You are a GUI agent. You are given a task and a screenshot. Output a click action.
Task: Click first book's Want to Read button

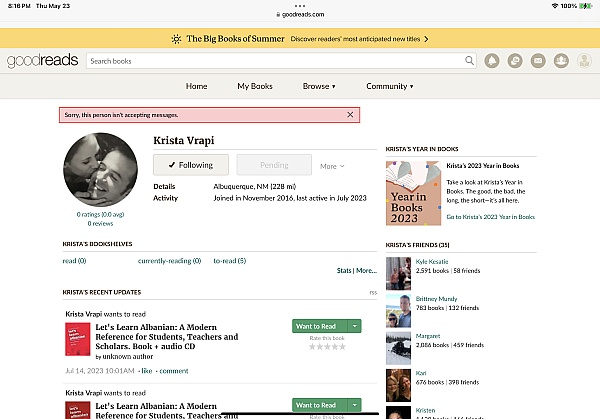(x=320, y=326)
